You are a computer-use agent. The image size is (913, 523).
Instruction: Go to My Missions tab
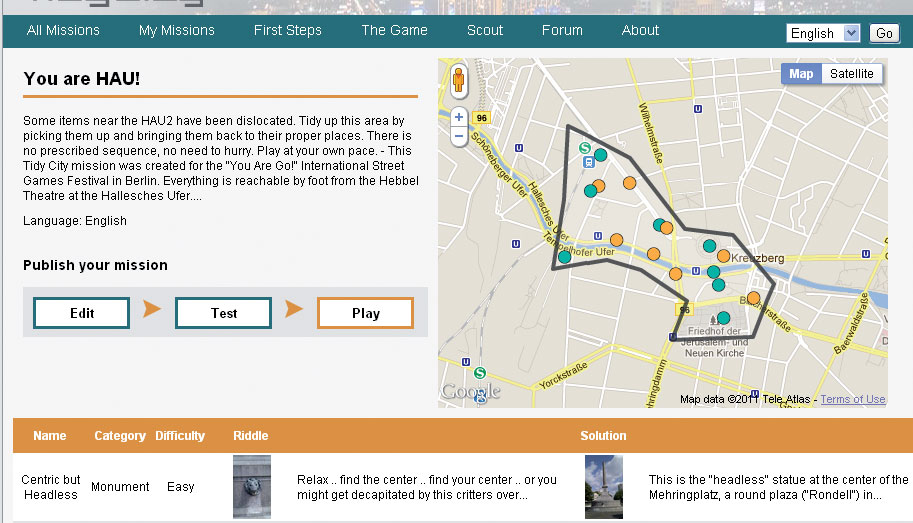point(176,30)
